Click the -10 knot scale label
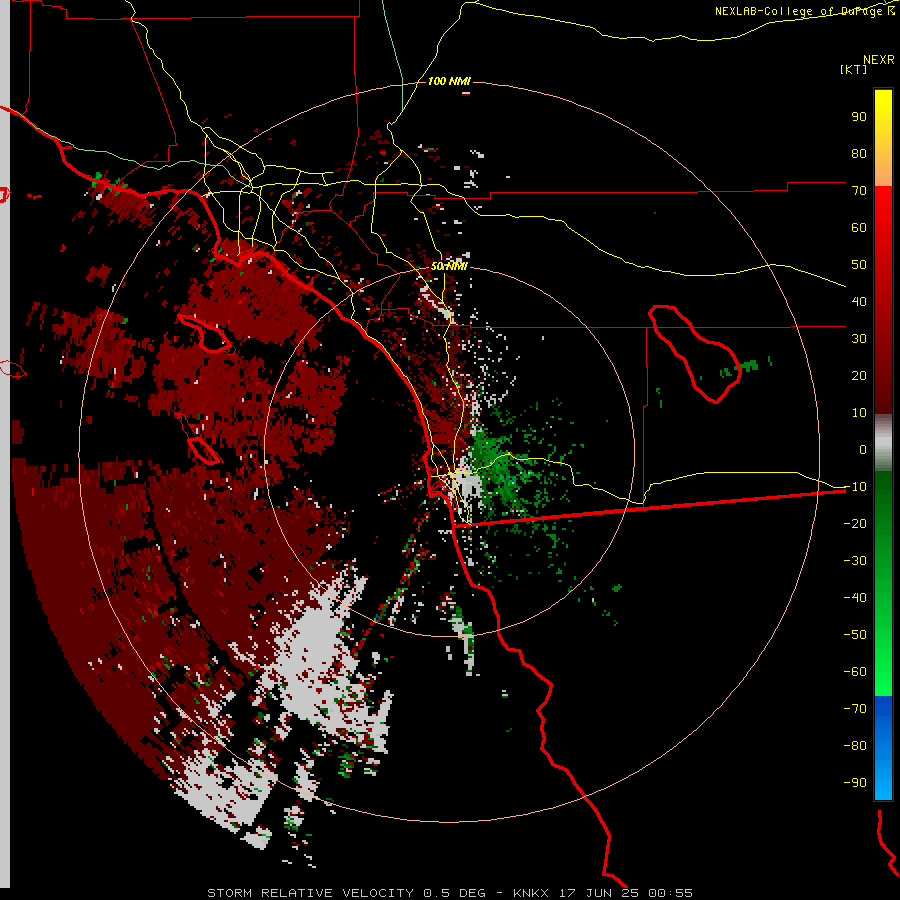The image size is (900, 900). (x=855, y=487)
